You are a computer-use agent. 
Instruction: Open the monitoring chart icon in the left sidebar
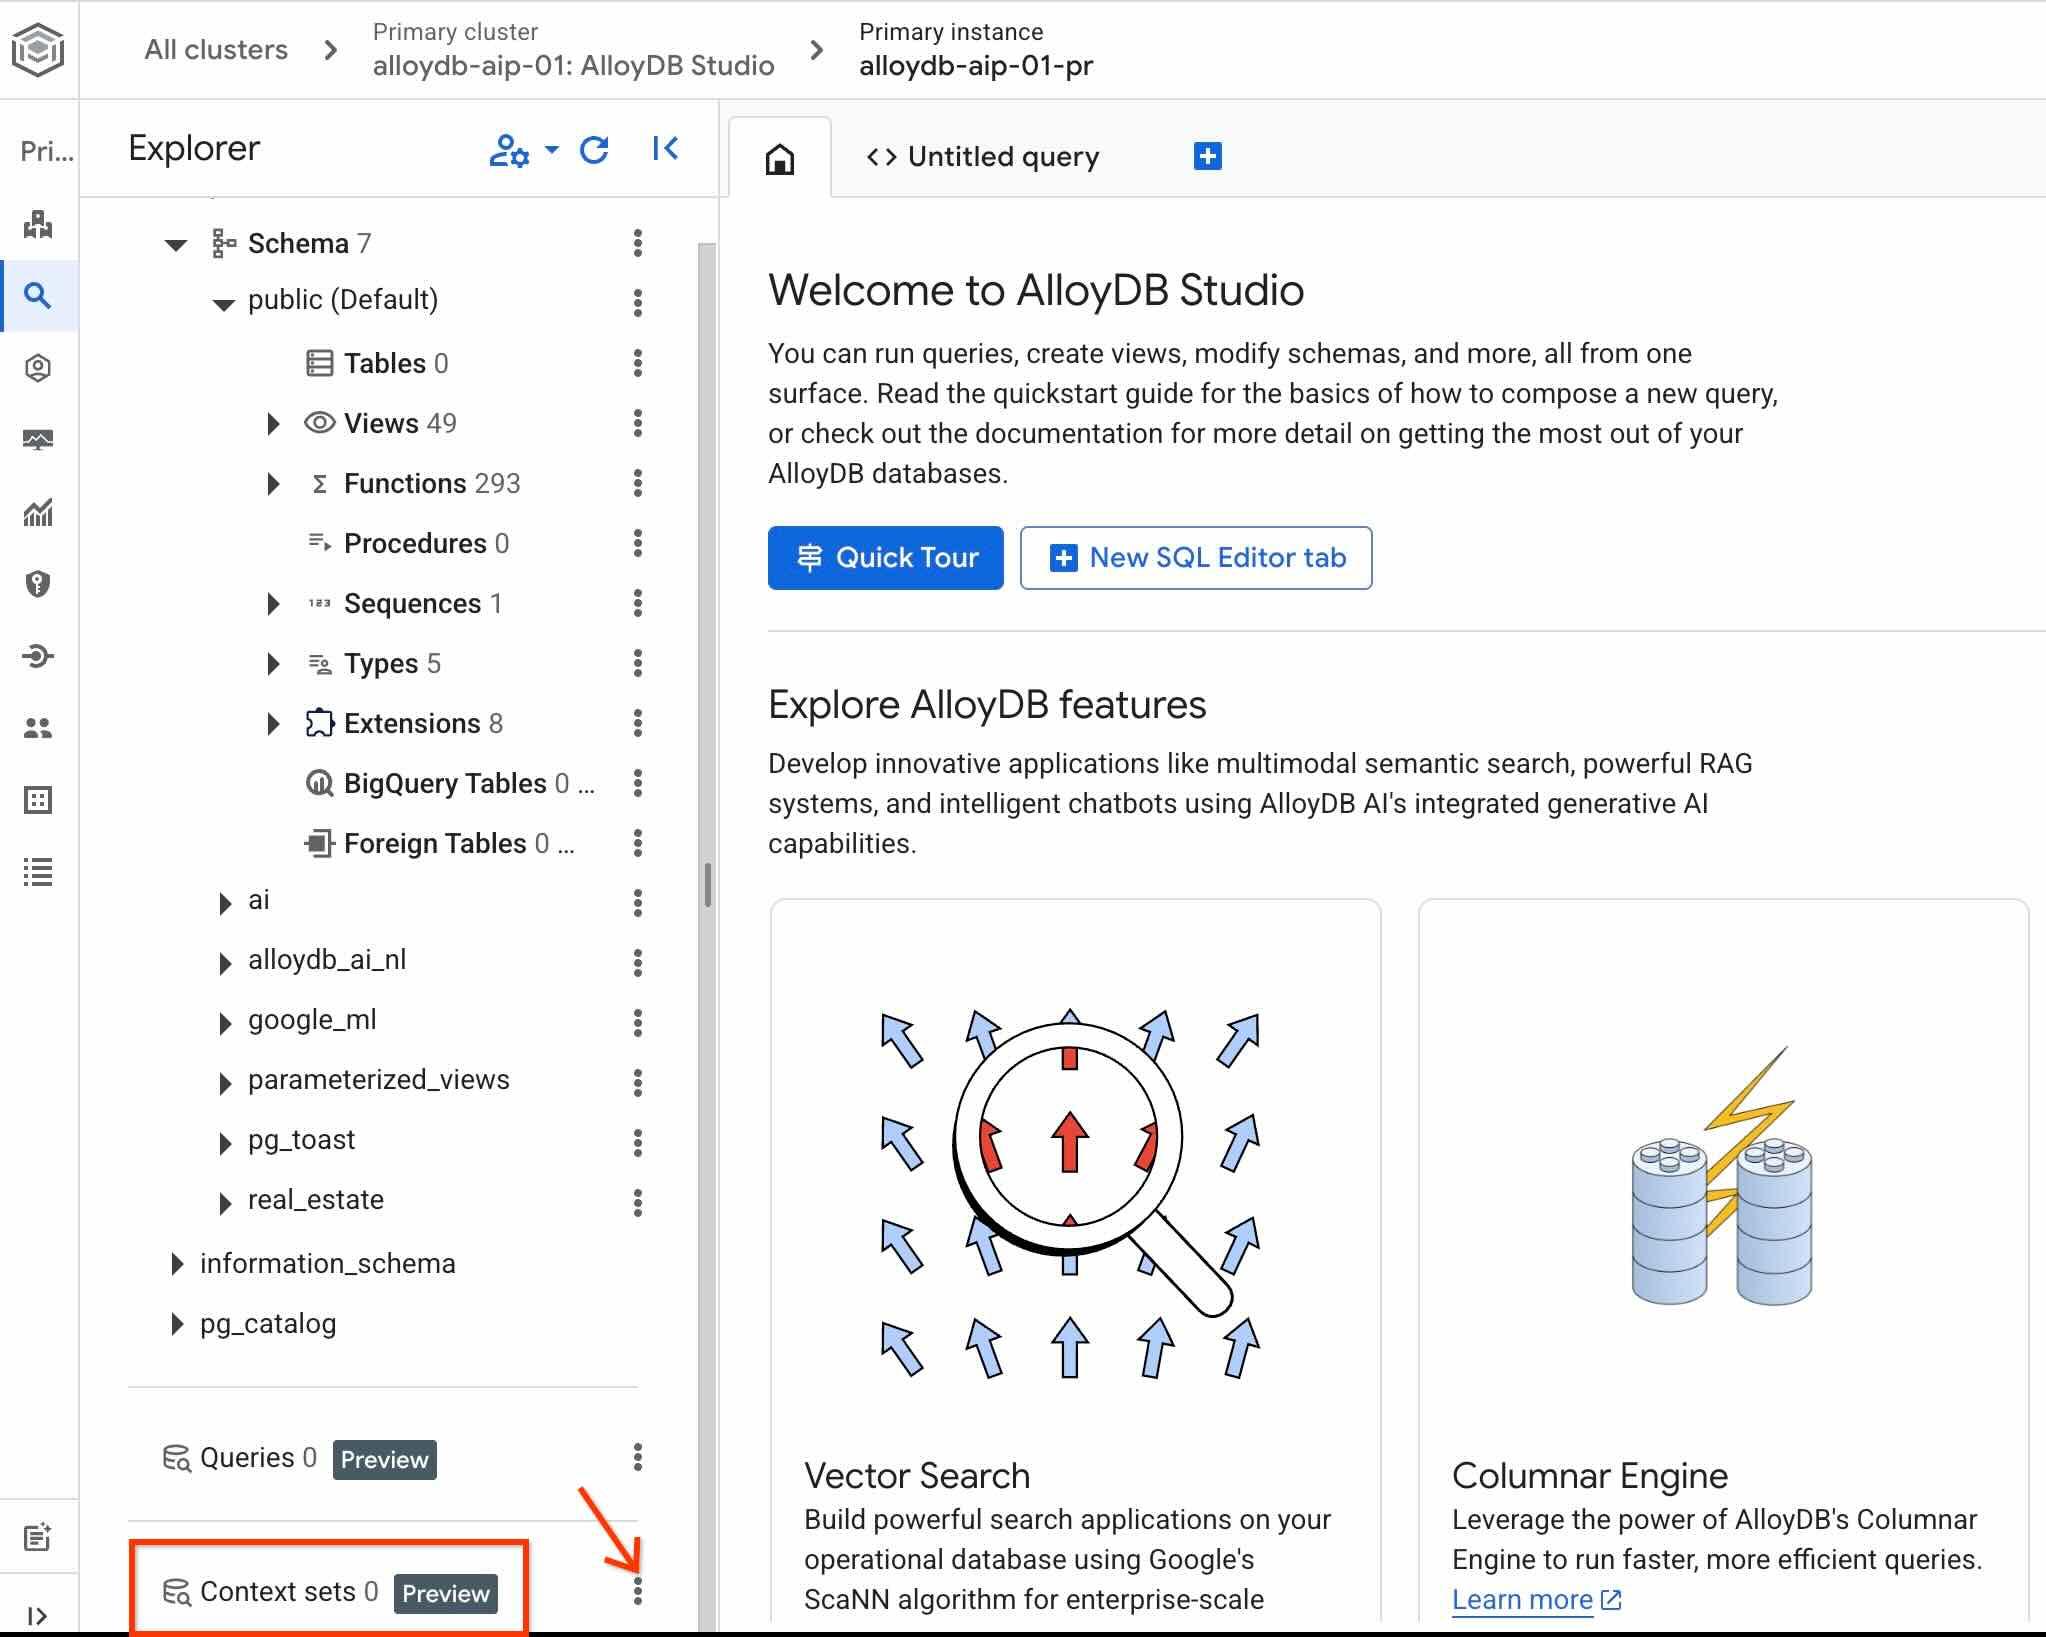38,513
